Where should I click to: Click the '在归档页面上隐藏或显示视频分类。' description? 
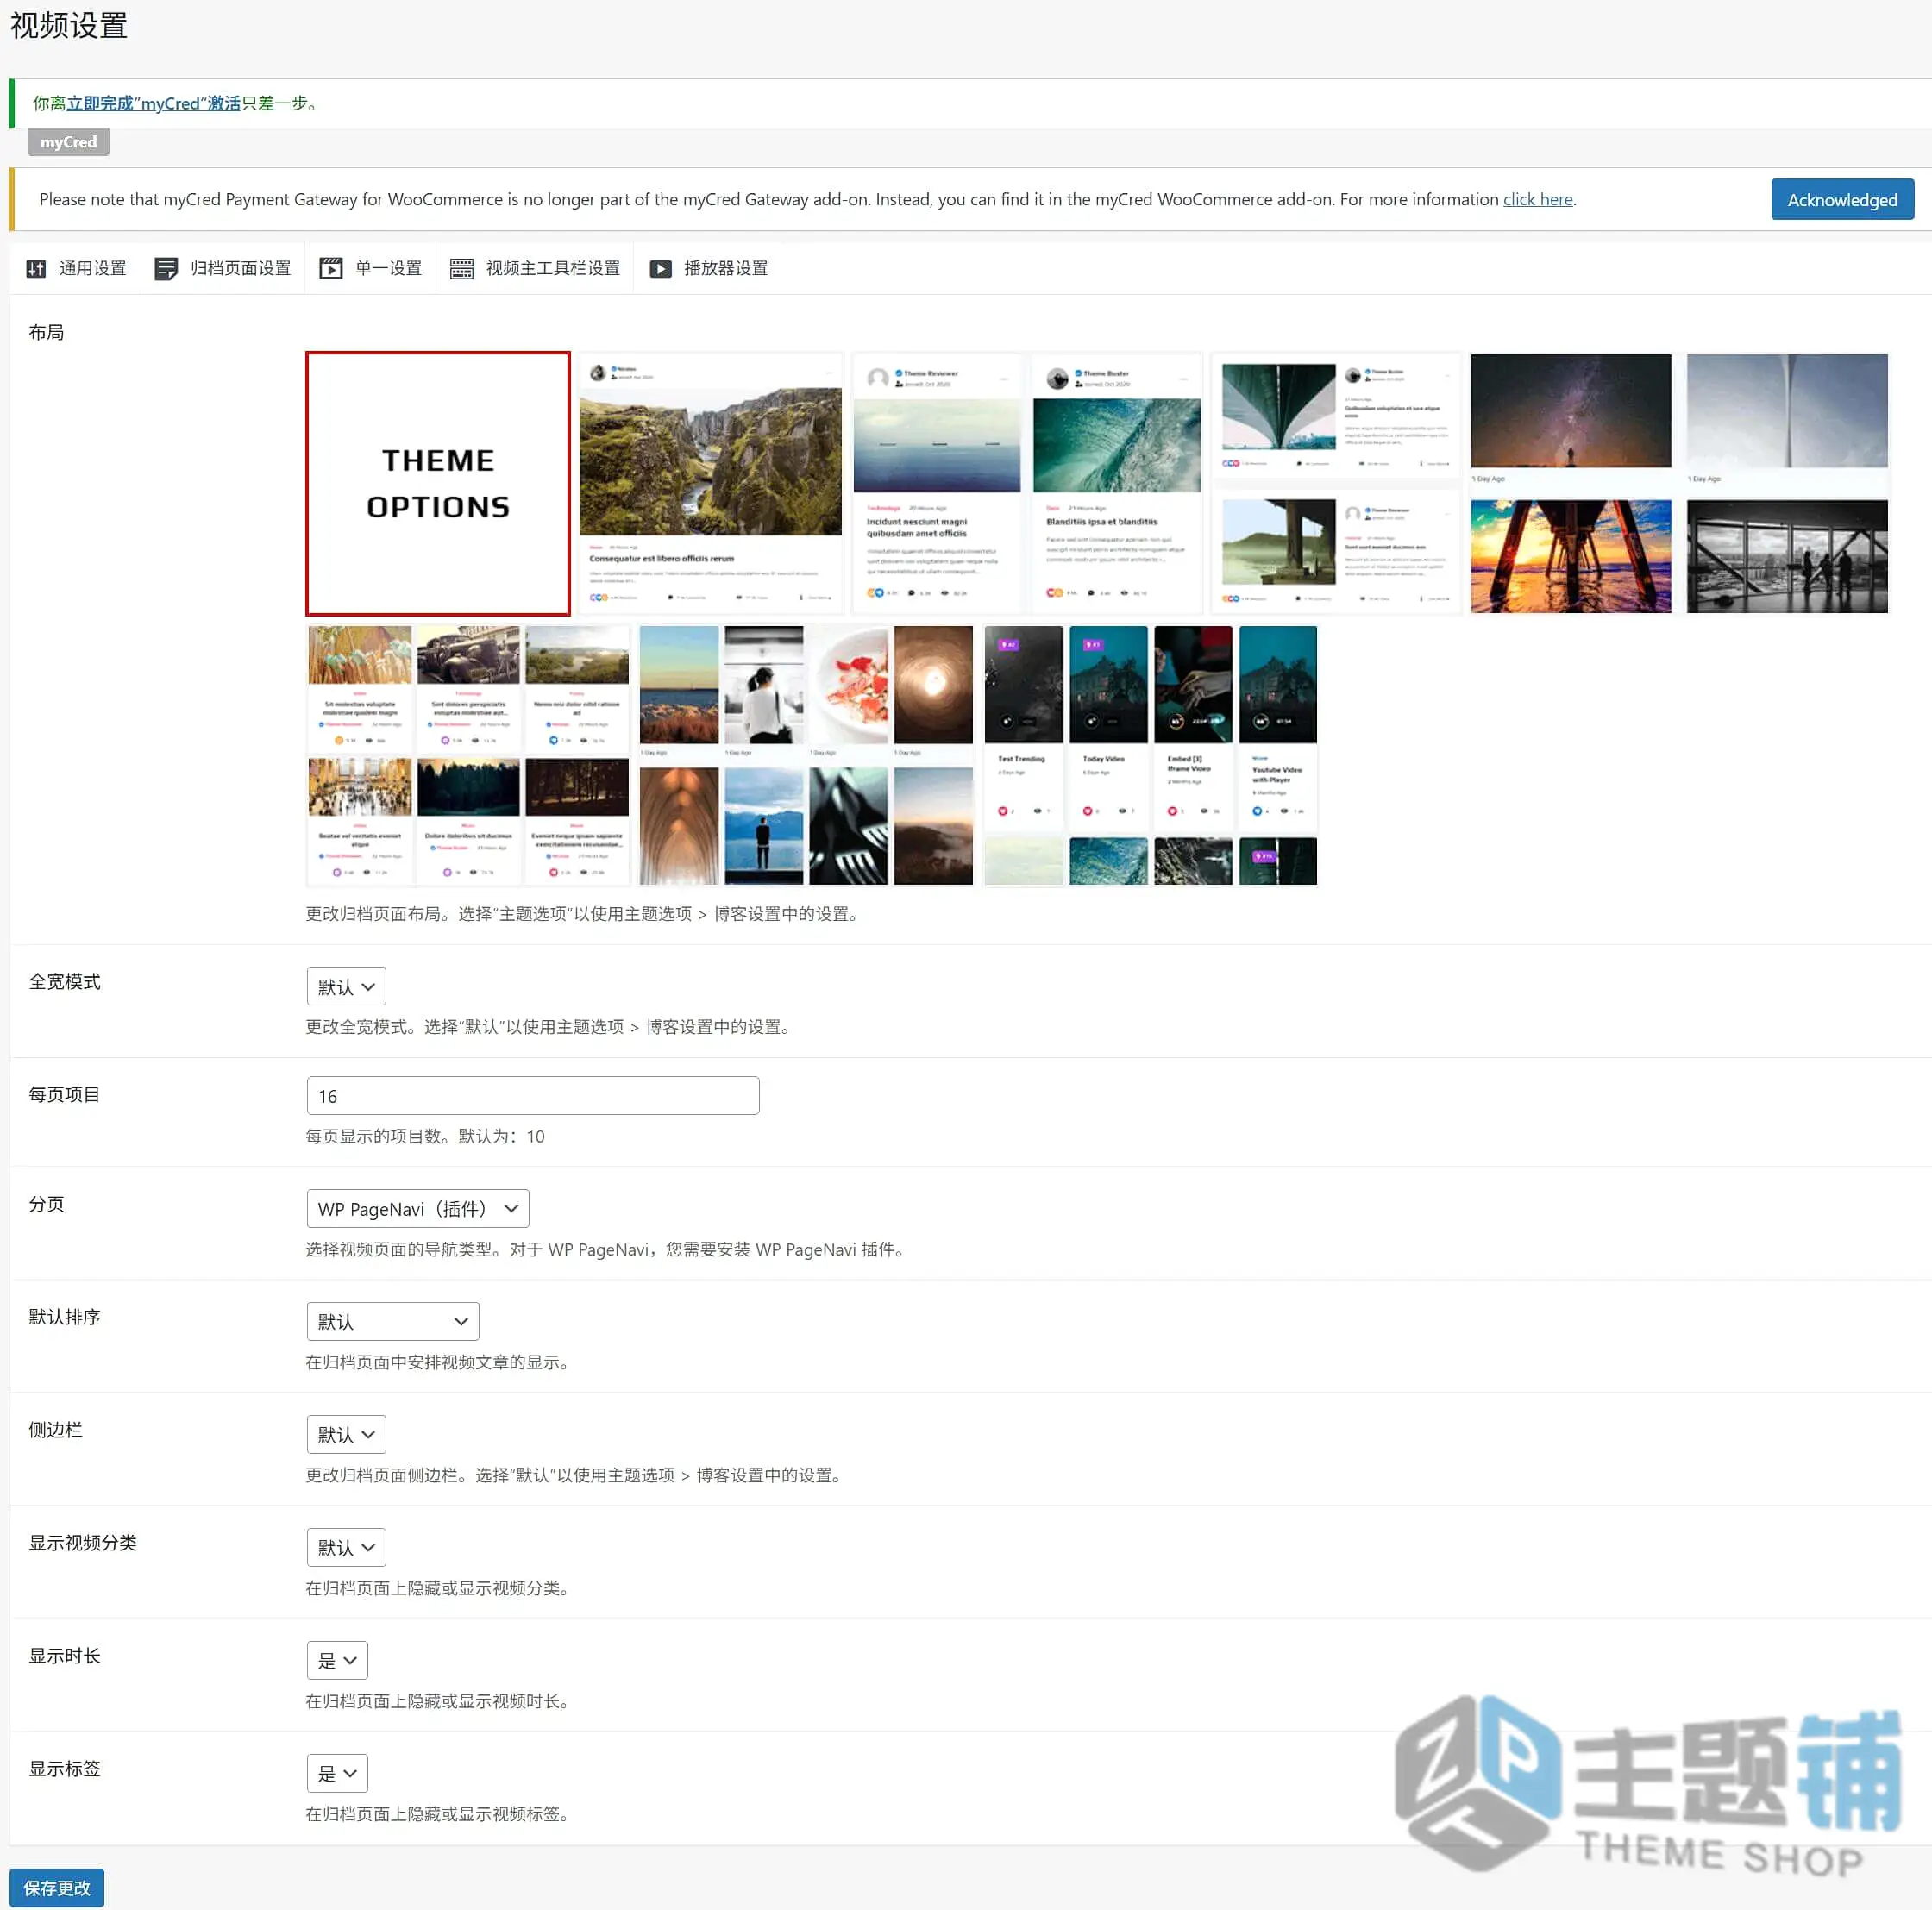(439, 1588)
